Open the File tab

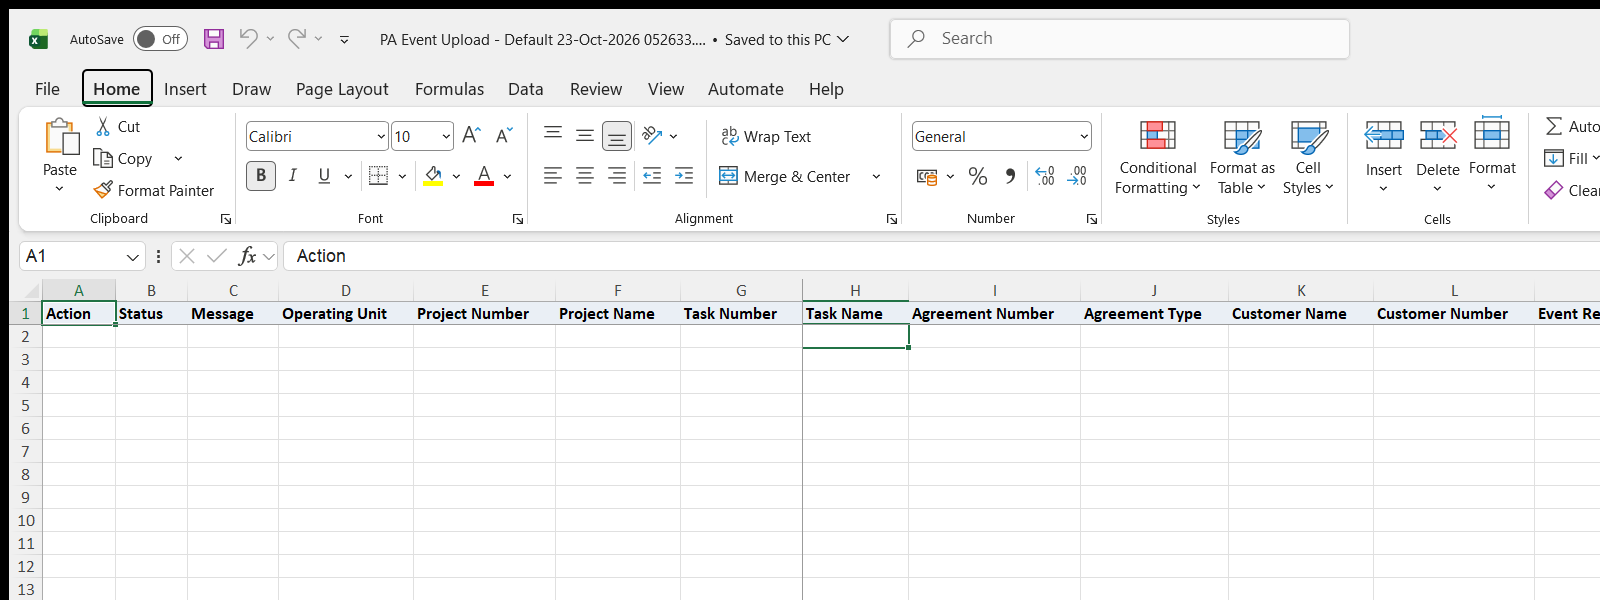click(47, 89)
